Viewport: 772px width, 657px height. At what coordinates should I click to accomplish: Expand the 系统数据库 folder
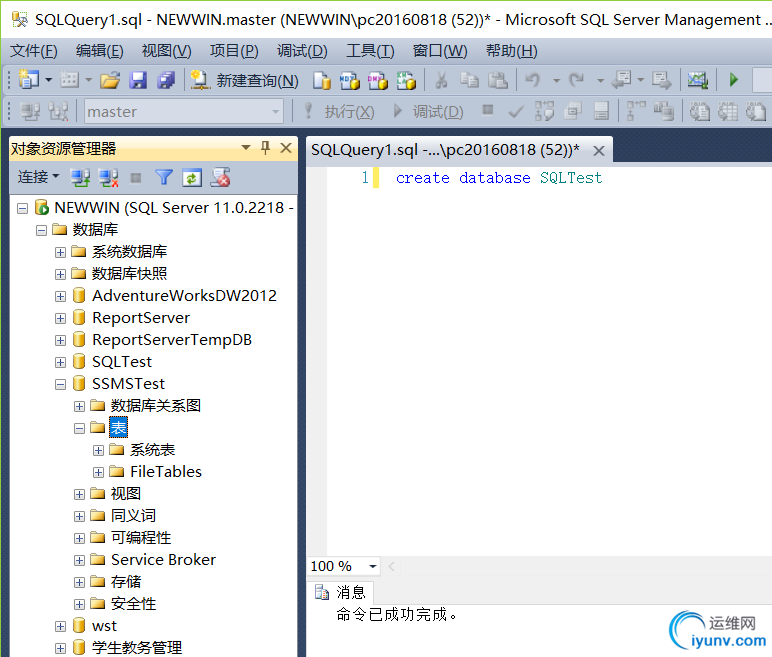point(60,252)
